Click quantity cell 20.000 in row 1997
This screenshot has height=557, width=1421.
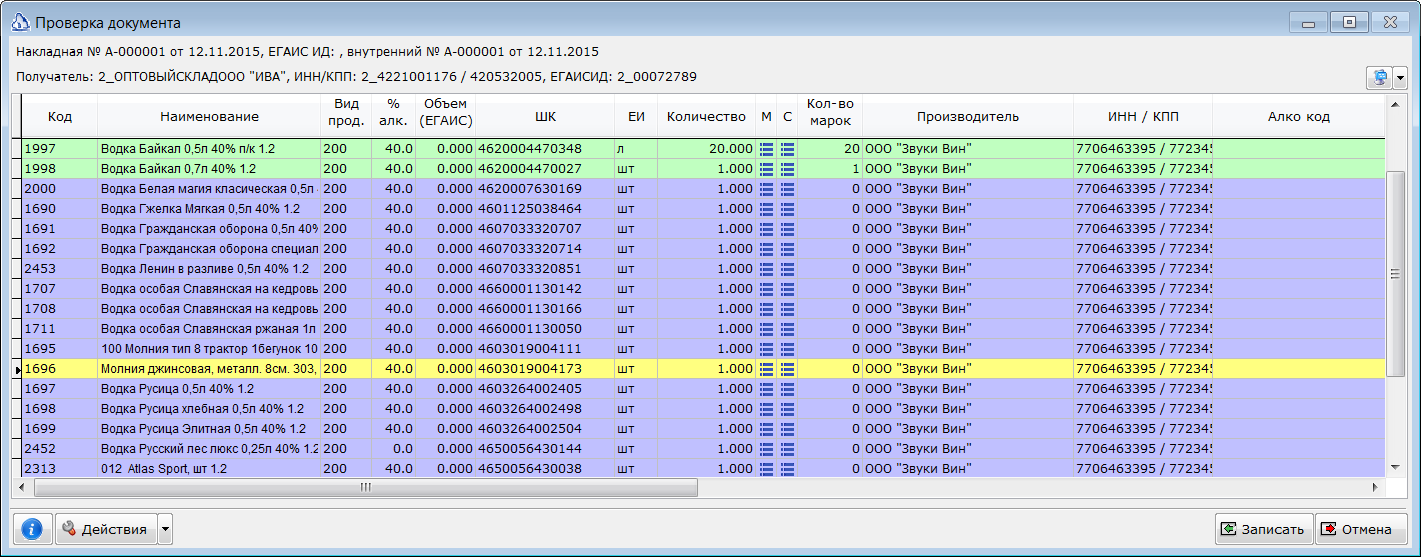706,148
